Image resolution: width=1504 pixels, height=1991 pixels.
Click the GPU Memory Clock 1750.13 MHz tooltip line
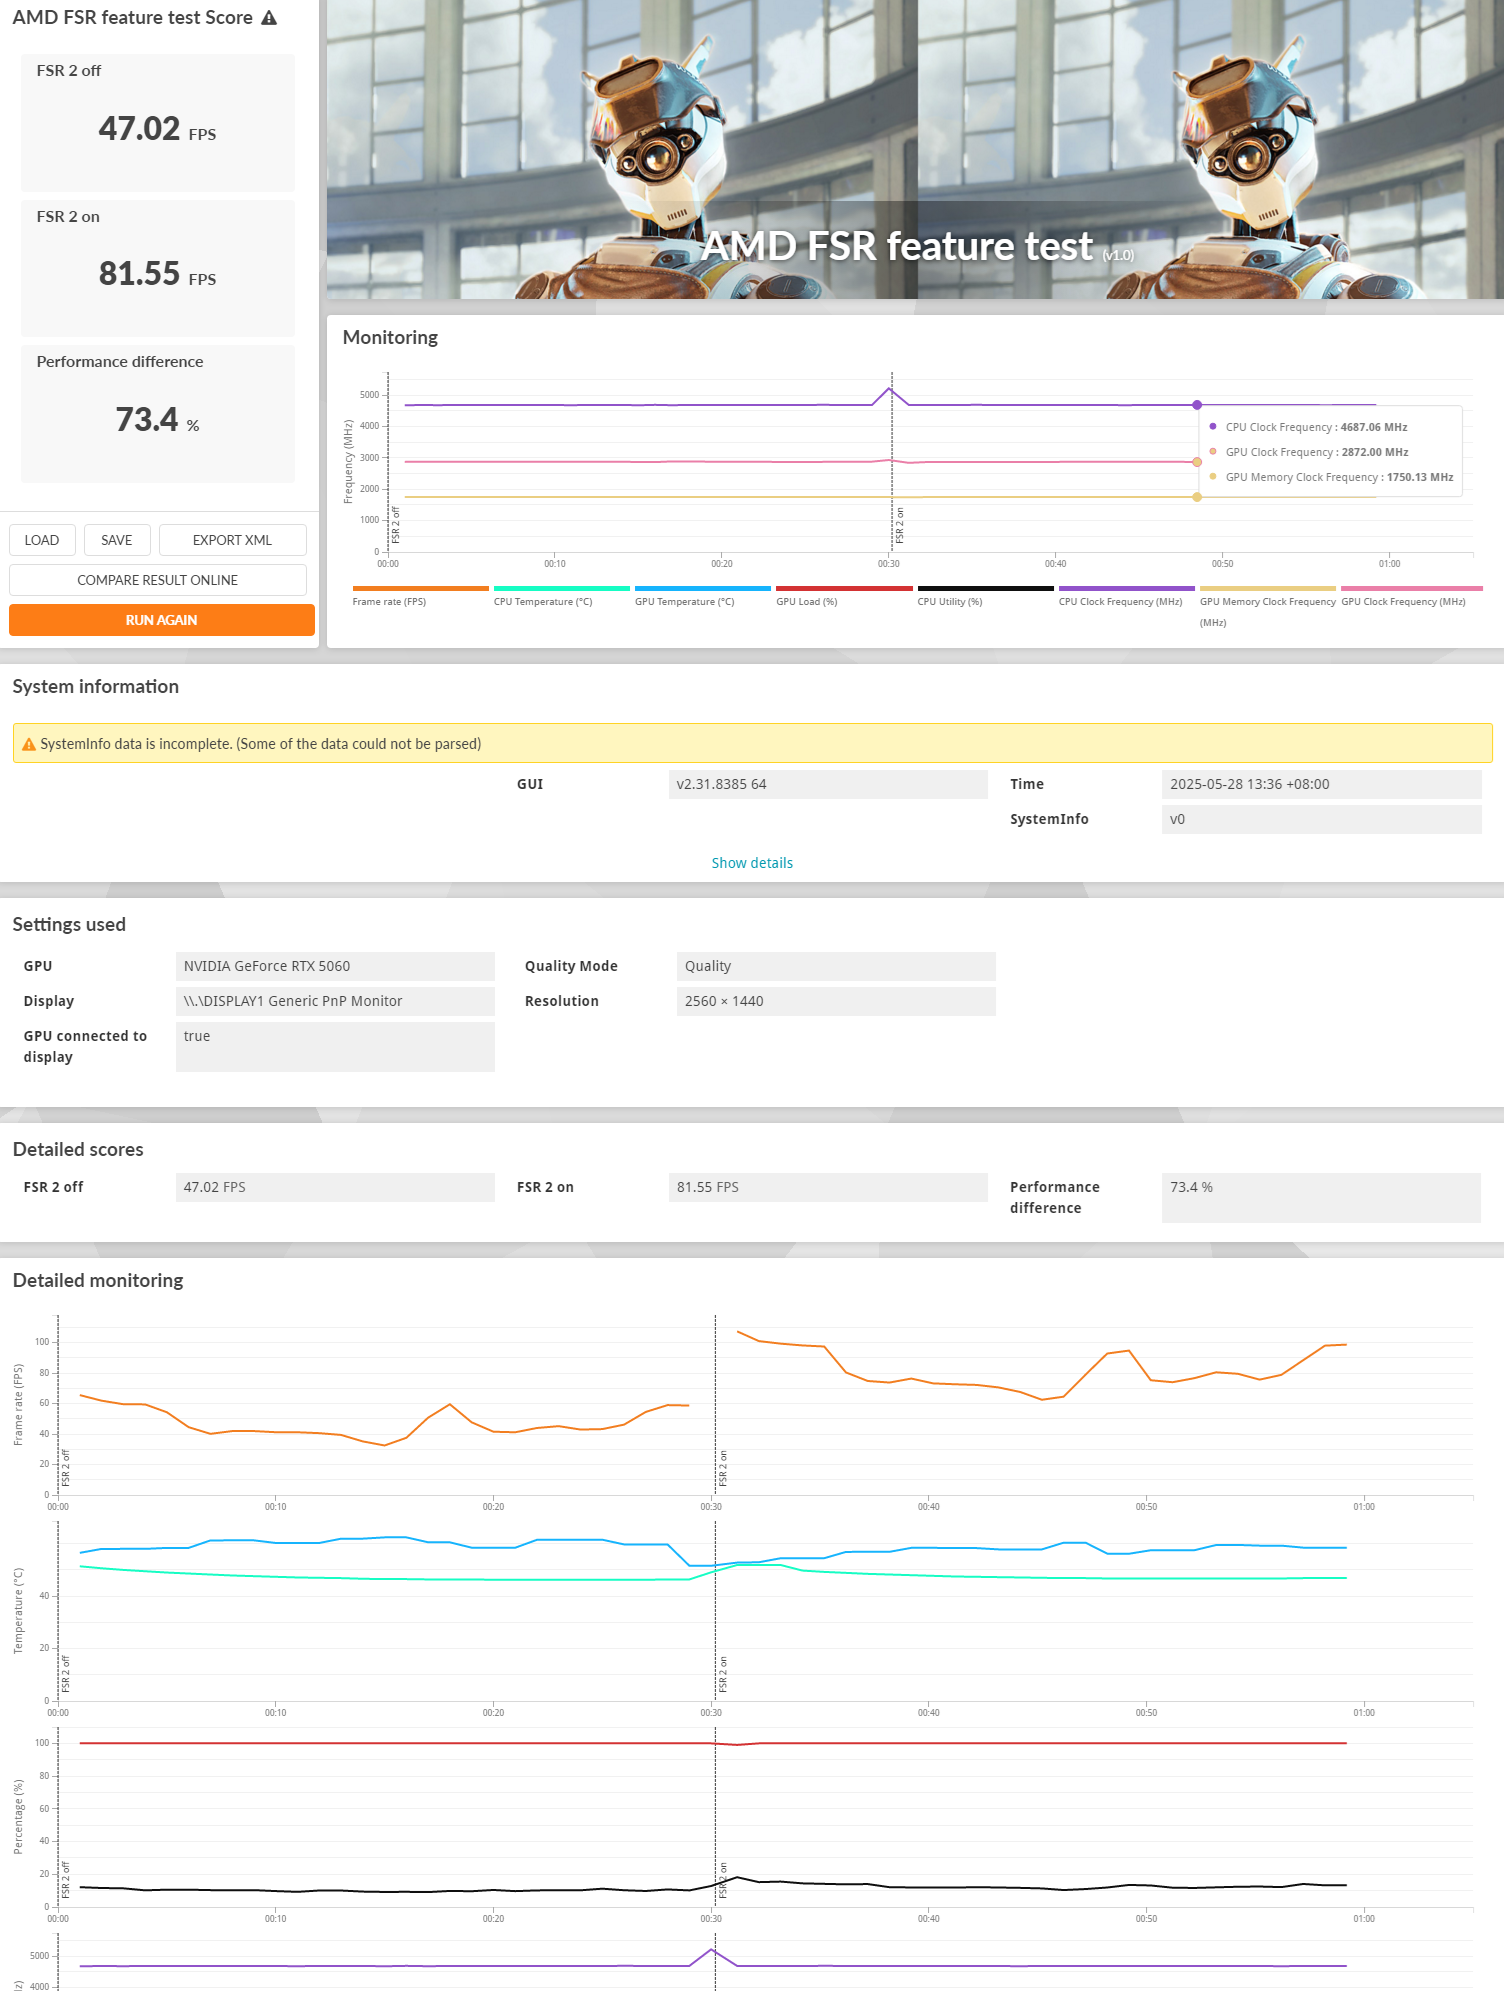[1331, 477]
